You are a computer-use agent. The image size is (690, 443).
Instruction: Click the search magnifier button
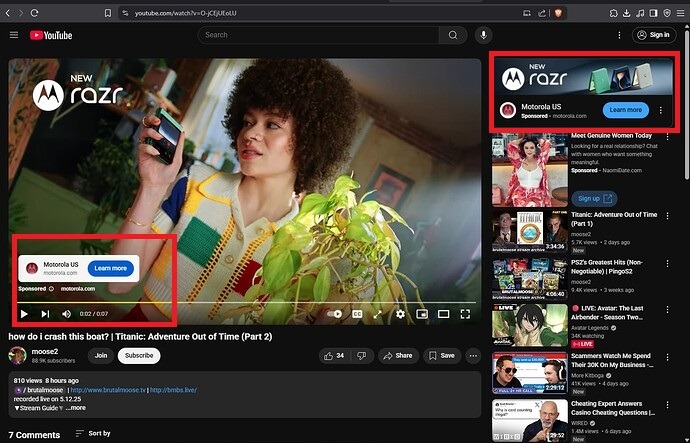pos(453,35)
